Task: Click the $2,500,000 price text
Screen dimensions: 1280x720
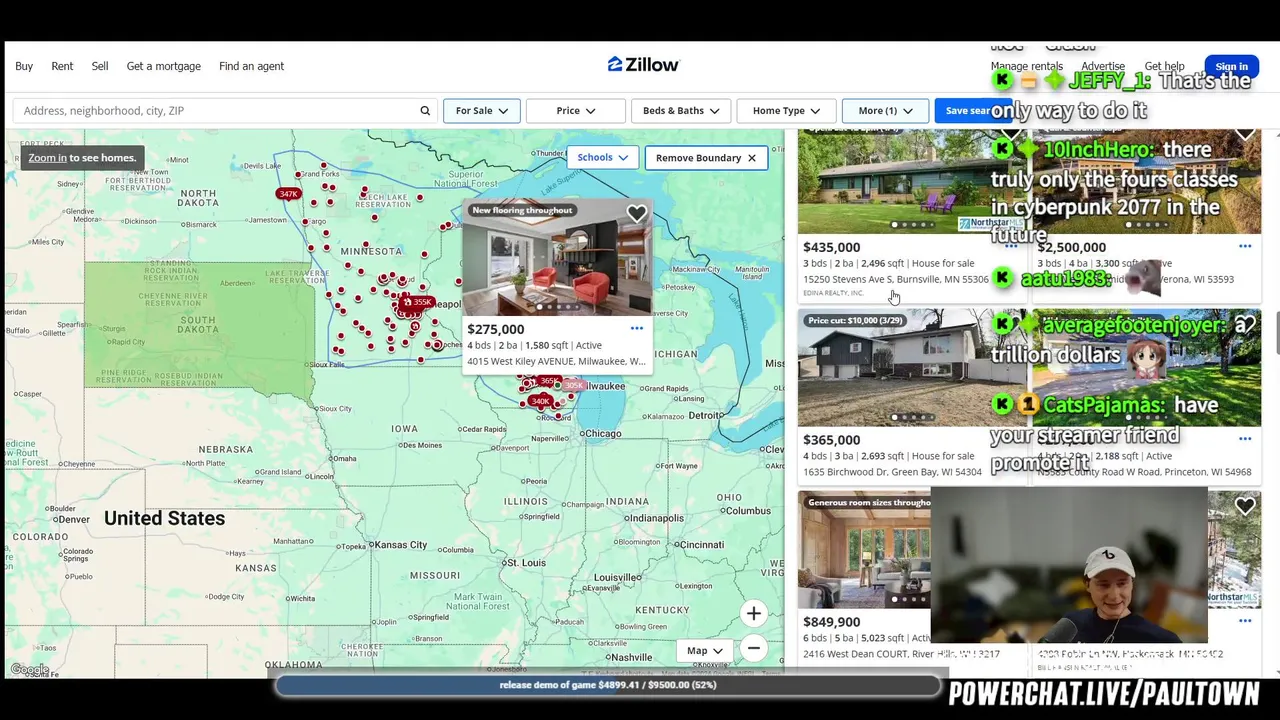Action: pos(1072,247)
